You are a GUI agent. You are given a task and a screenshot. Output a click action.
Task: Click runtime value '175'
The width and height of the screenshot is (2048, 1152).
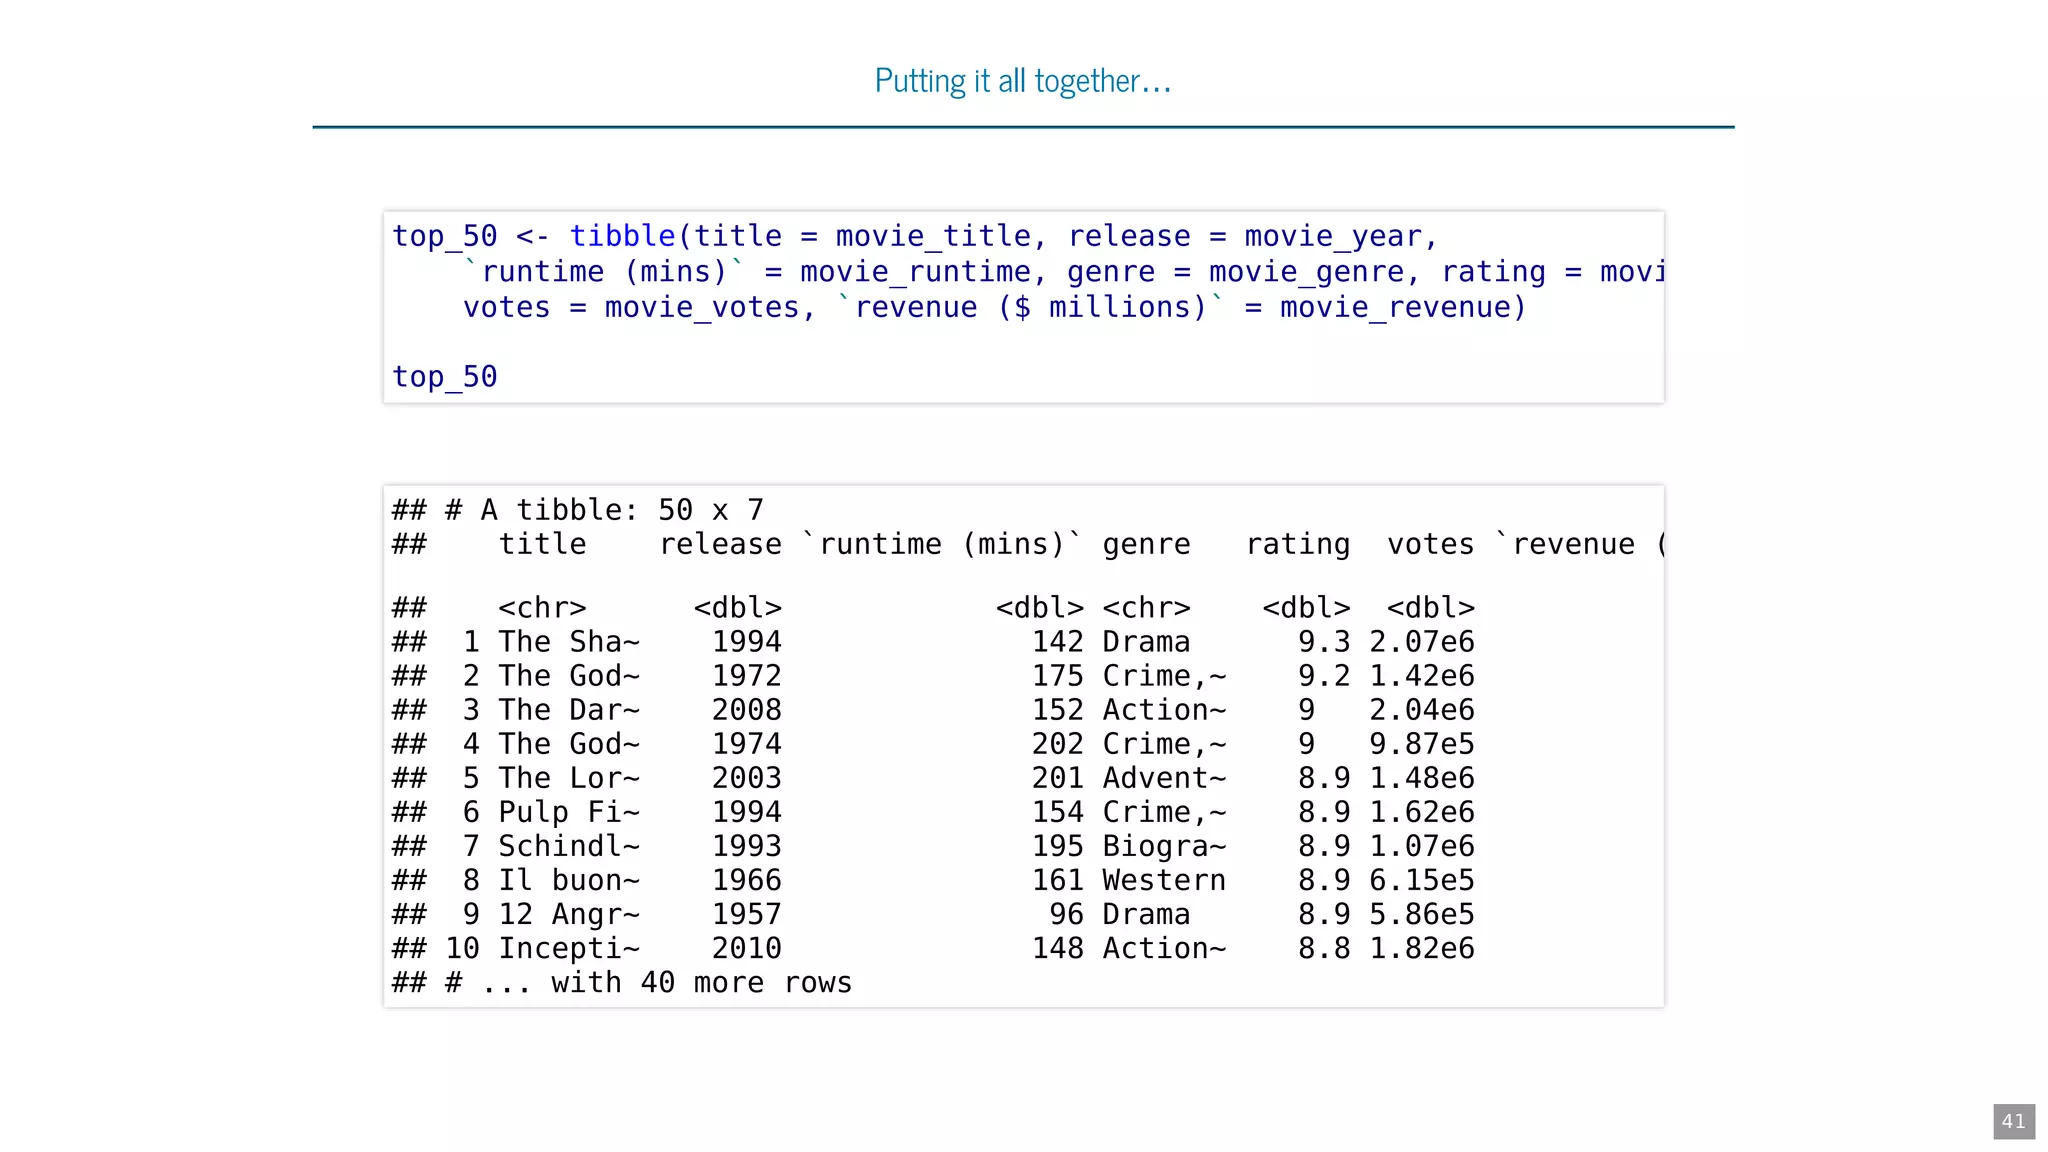tap(1057, 676)
